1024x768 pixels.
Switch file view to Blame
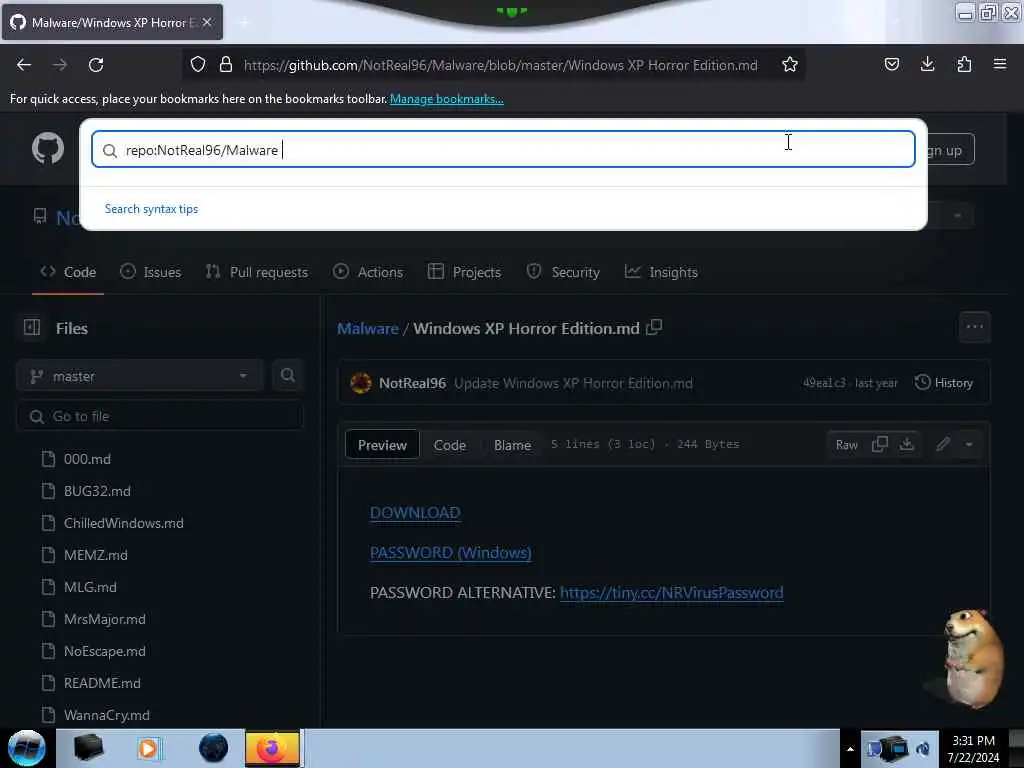(x=512, y=445)
